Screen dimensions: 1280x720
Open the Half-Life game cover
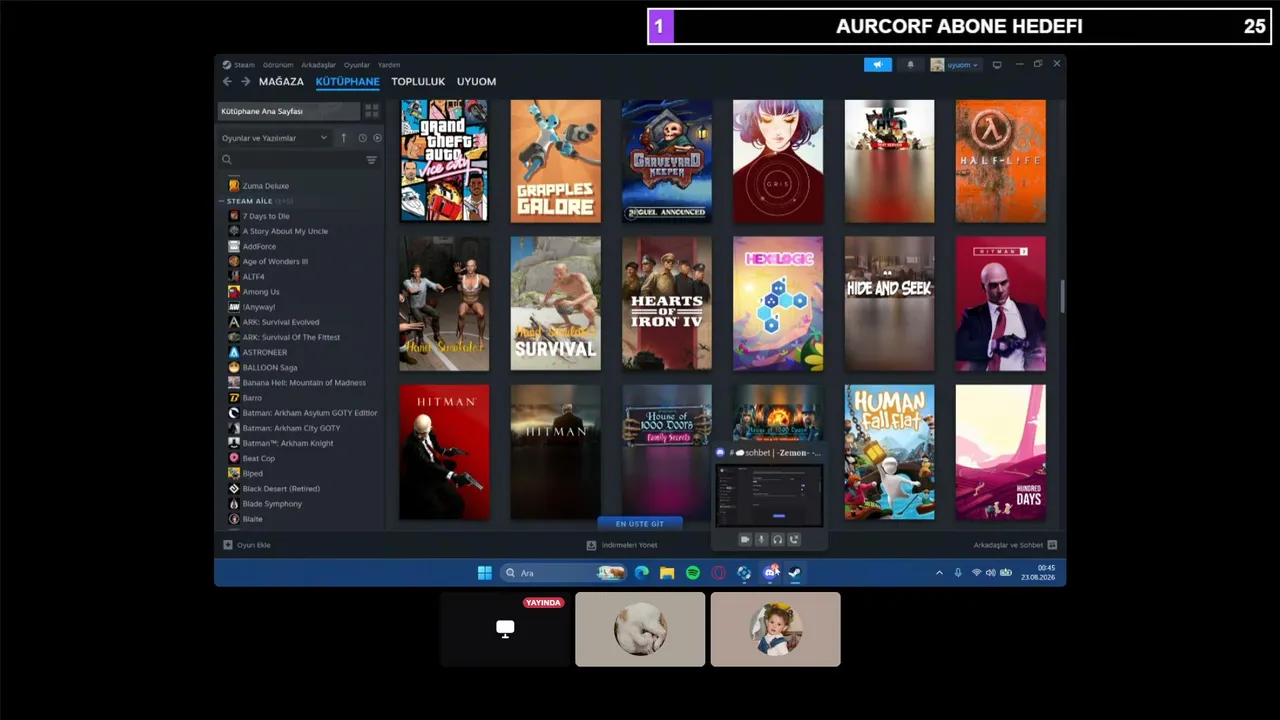point(1000,160)
